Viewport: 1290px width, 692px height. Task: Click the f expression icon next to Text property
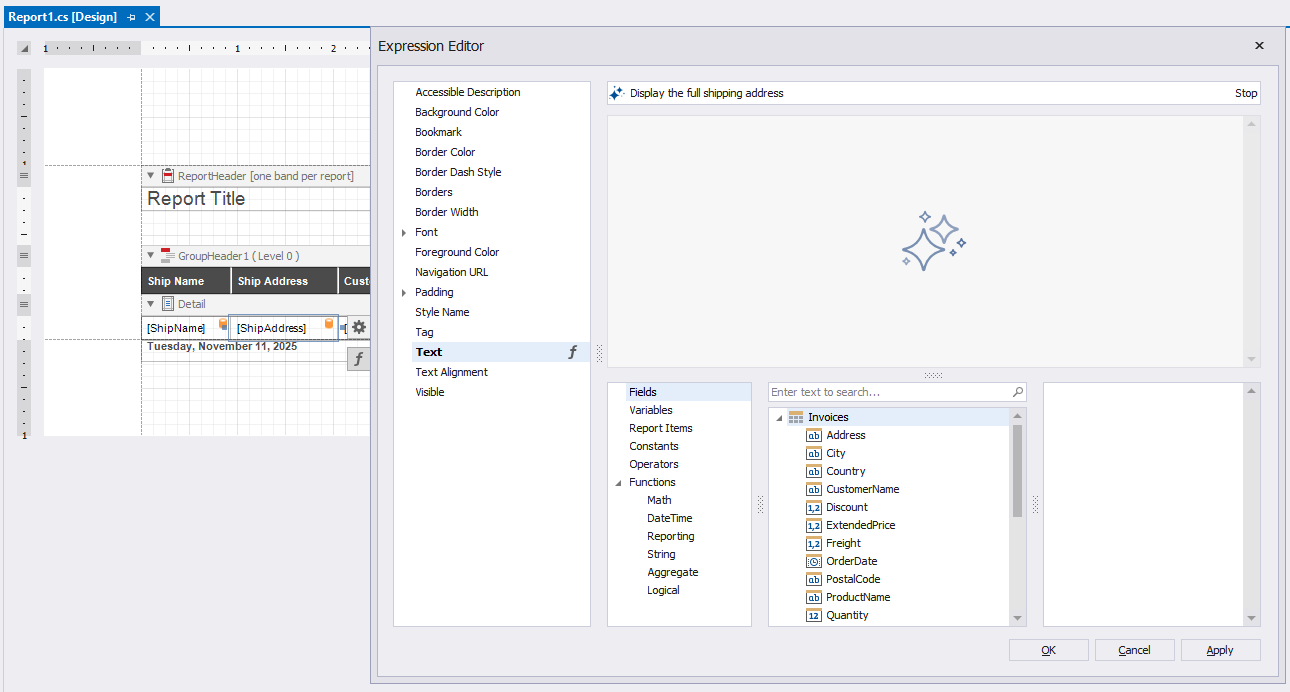(x=573, y=352)
